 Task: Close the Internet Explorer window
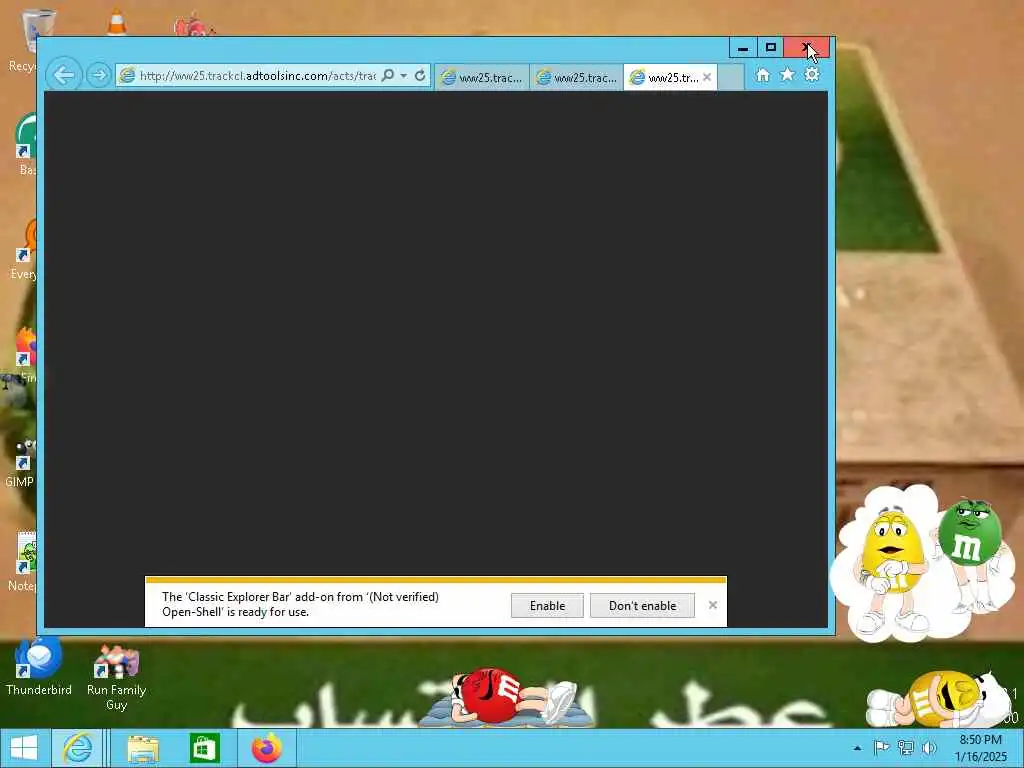[807, 48]
